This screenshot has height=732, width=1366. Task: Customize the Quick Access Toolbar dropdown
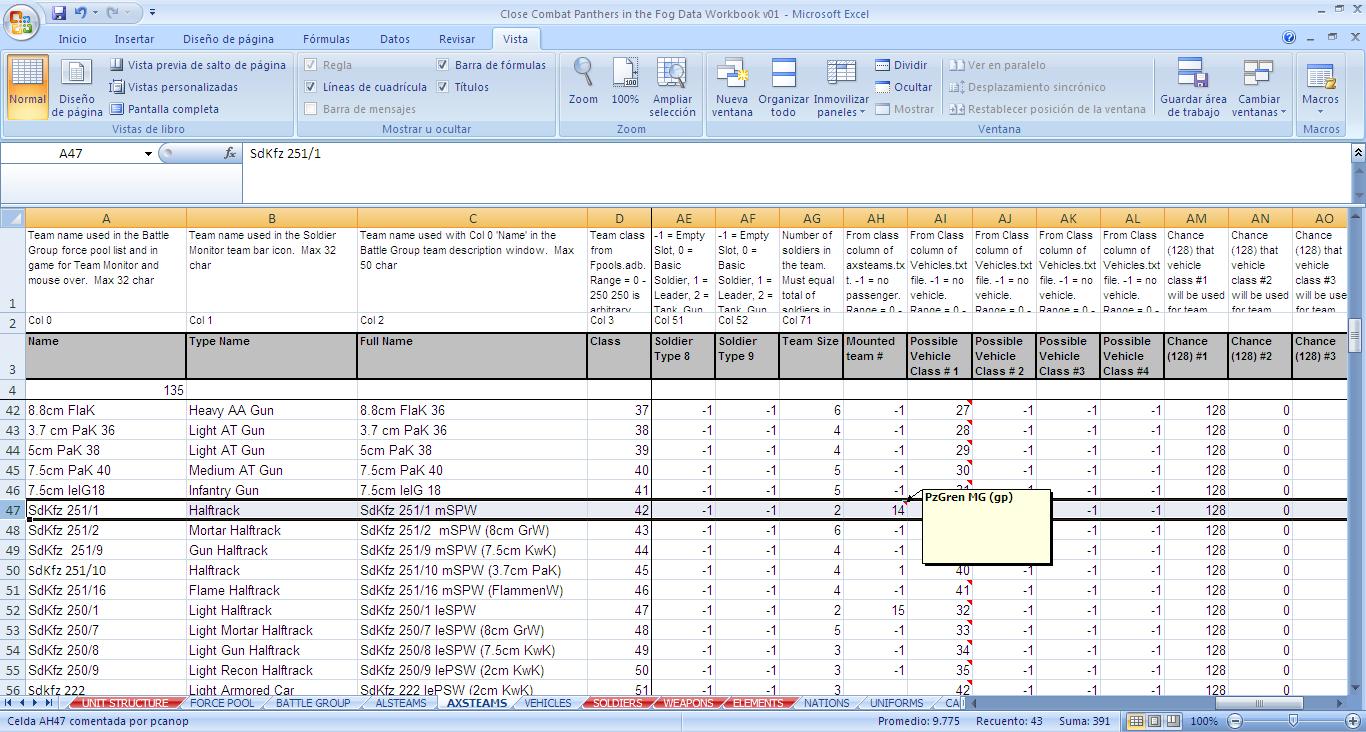click(152, 13)
